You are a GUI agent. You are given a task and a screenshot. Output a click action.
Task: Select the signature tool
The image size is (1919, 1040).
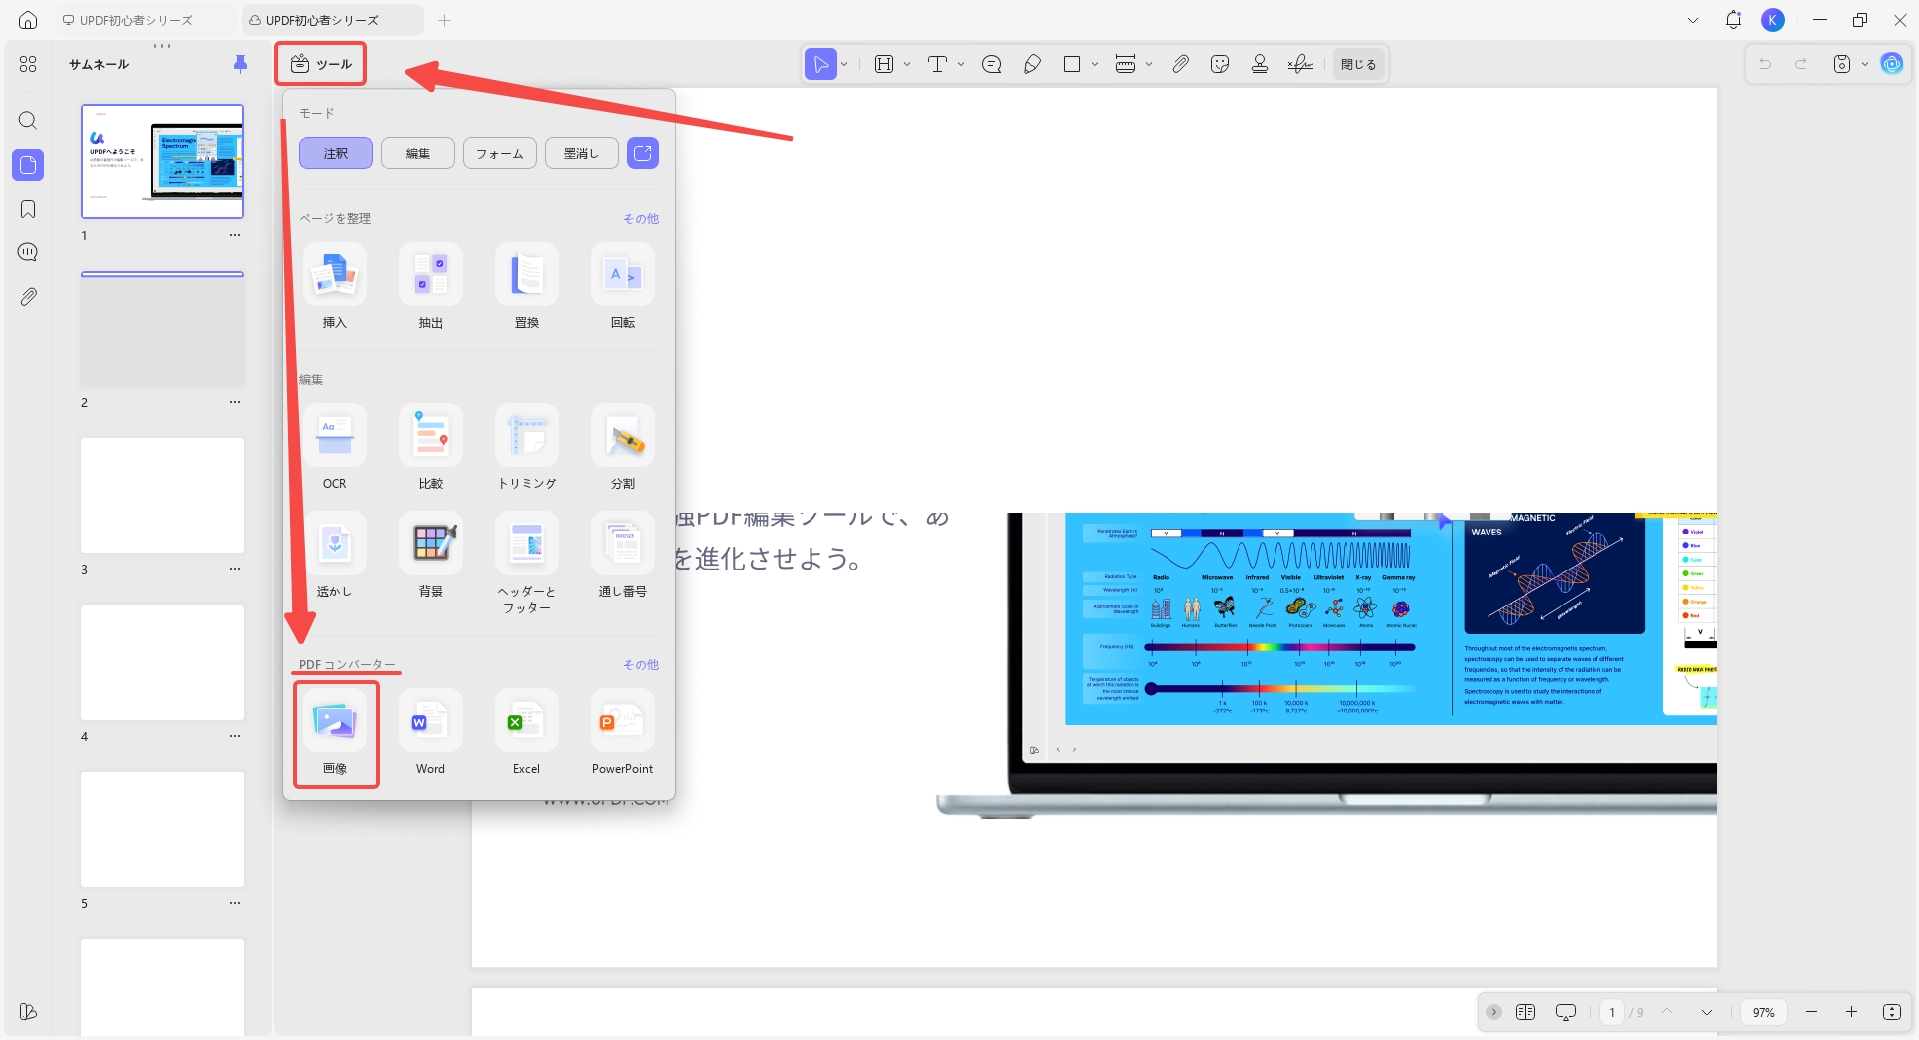tap(1300, 64)
